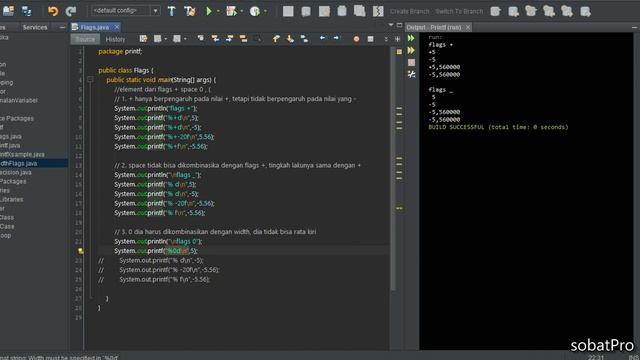Click red Start Macro Recording icon
This screenshot has height=360, width=640.
tap(356, 39)
